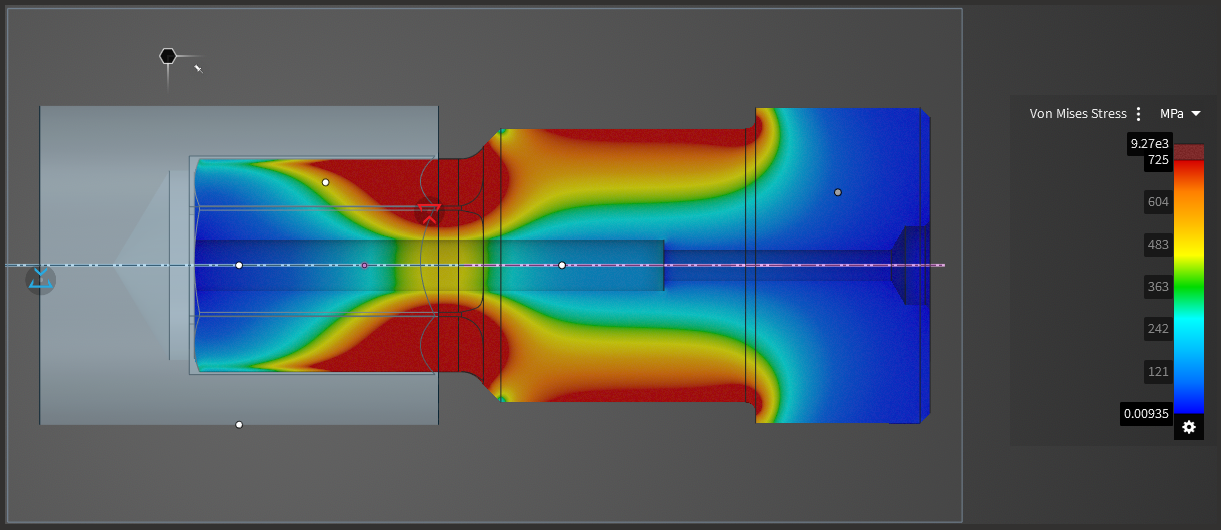Click the Von Mises Stress legend title
The width and height of the screenshot is (1221, 530).
click(1078, 114)
